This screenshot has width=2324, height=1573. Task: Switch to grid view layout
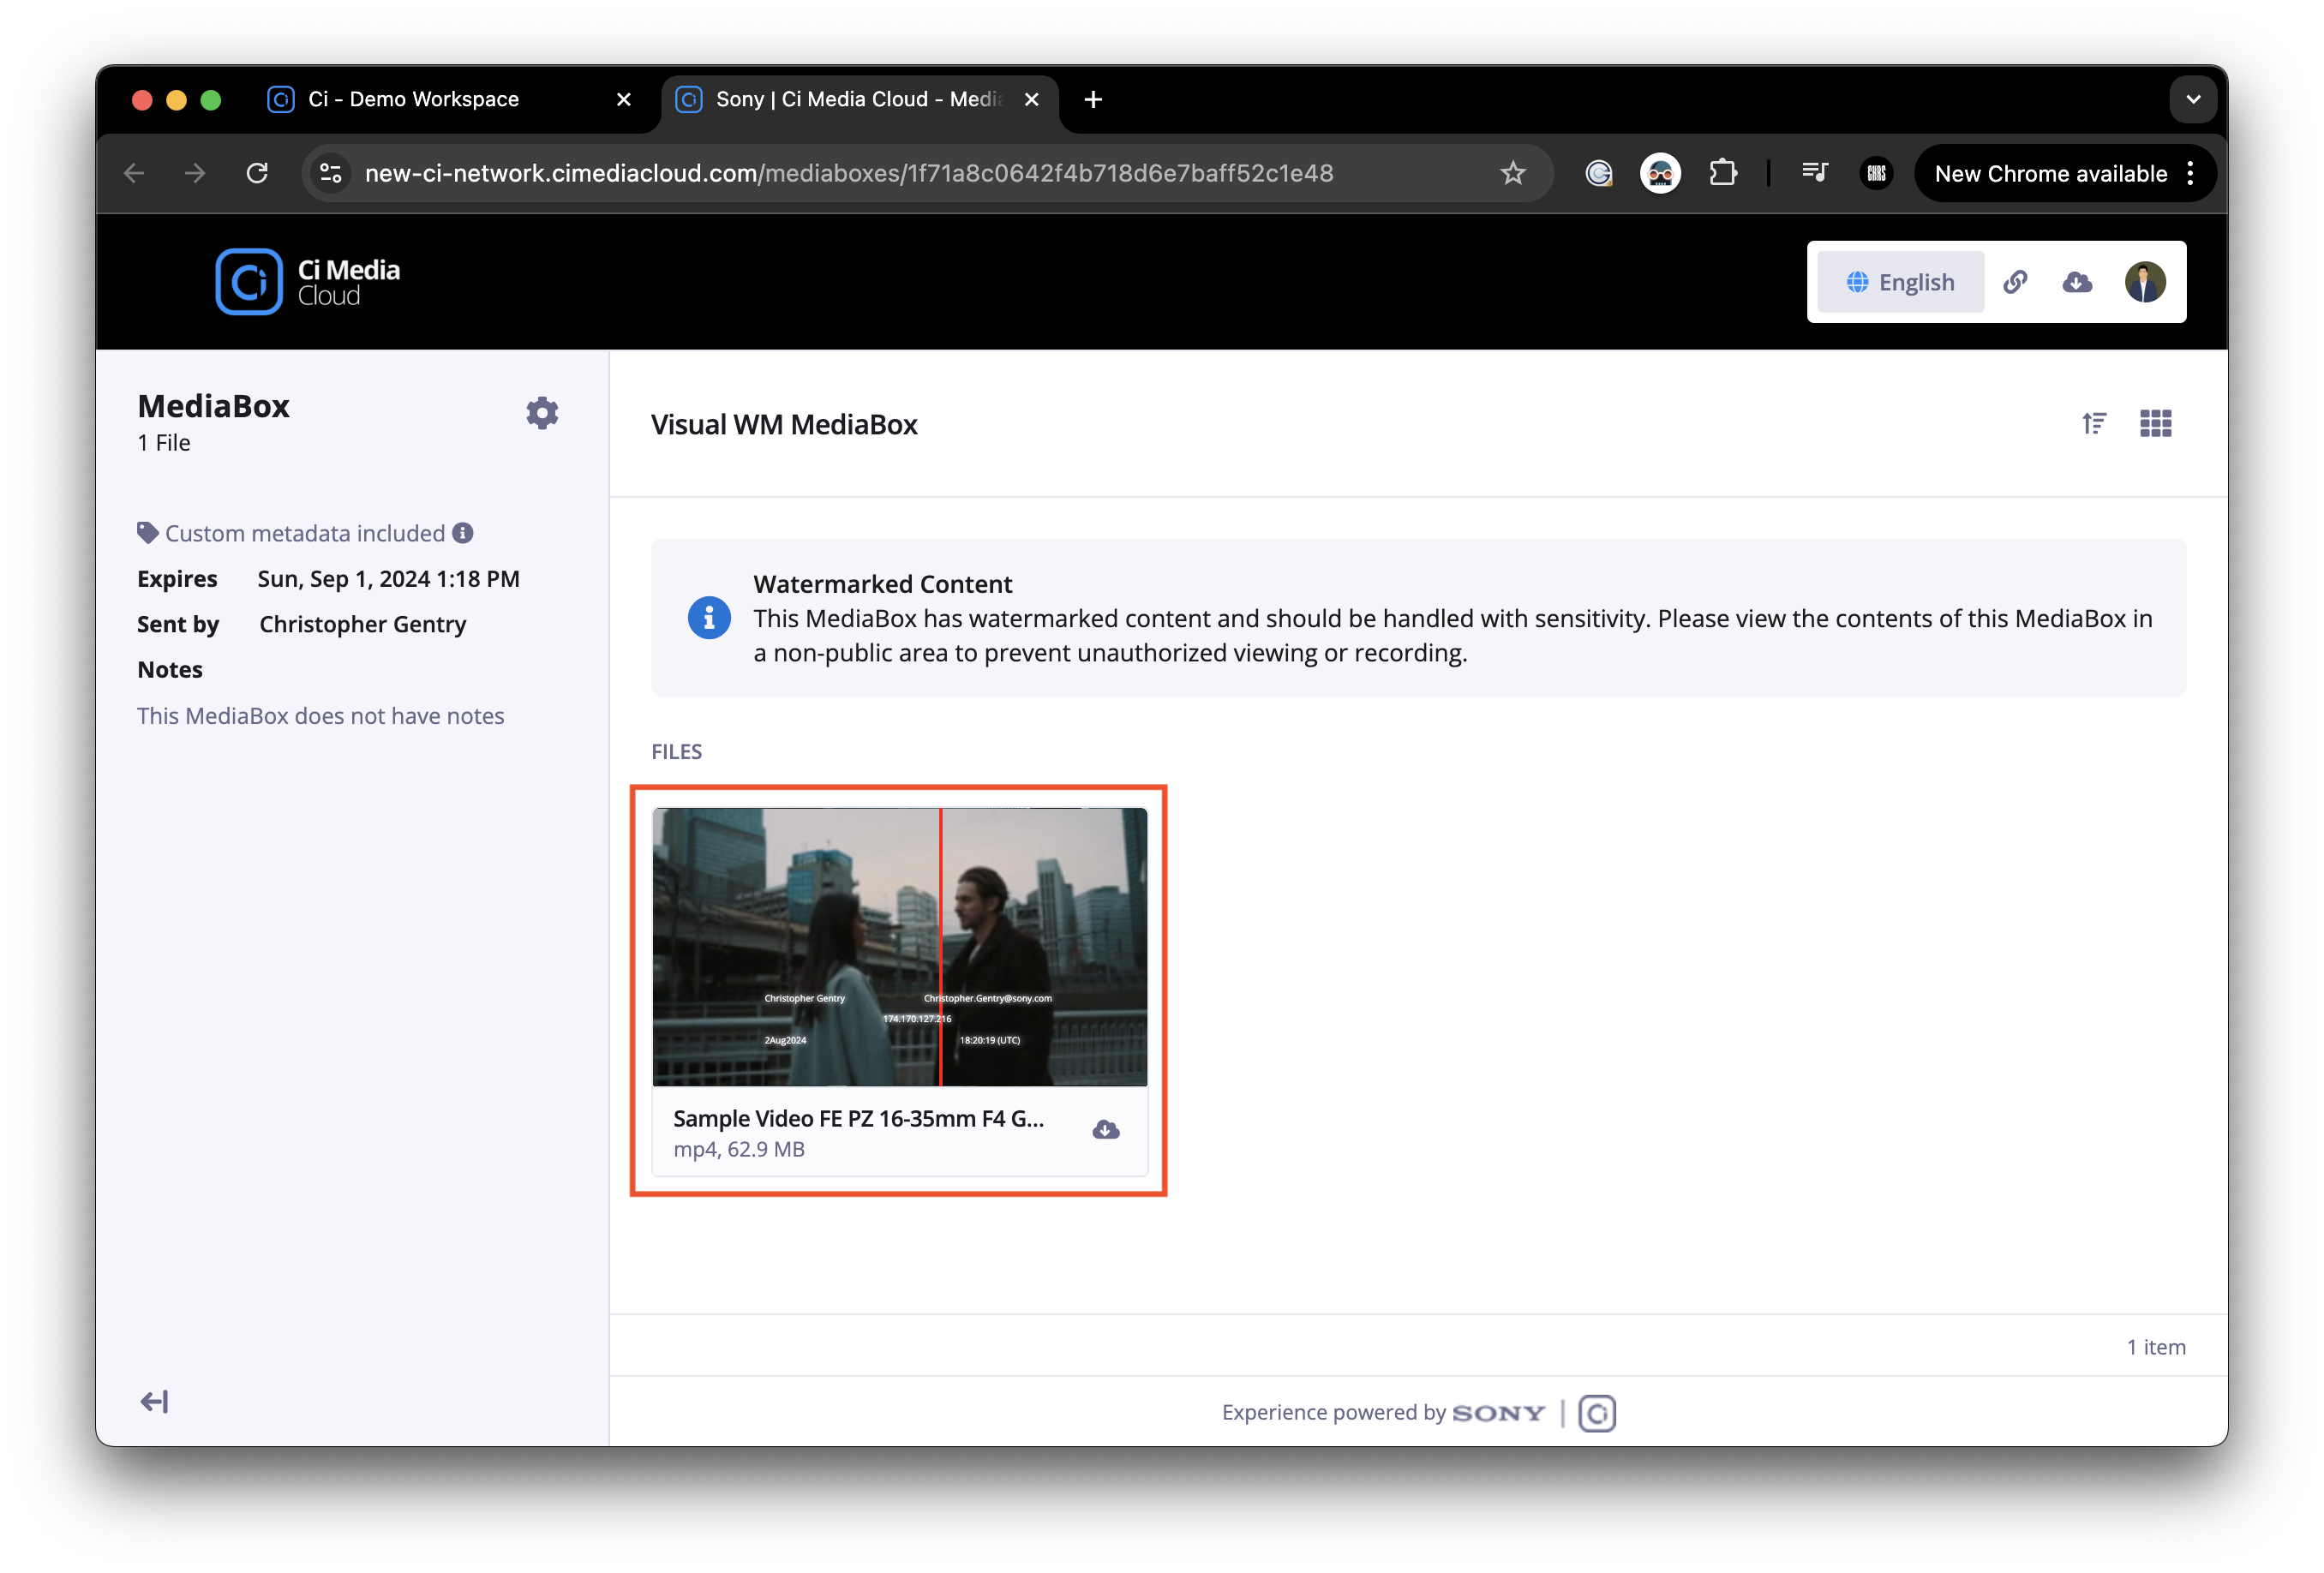point(2155,424)
